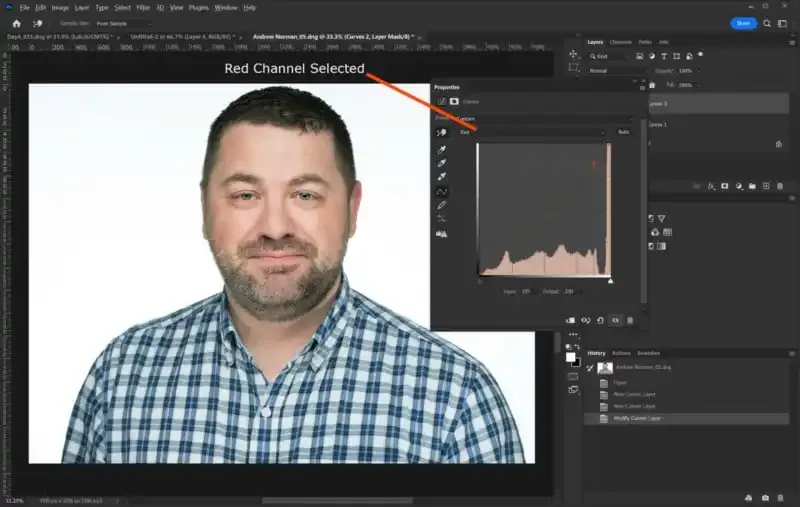Click the clipping warning histogram icon
Viewport: 800px width, 507px height.
pyautogui.click(x=442, y=234)
